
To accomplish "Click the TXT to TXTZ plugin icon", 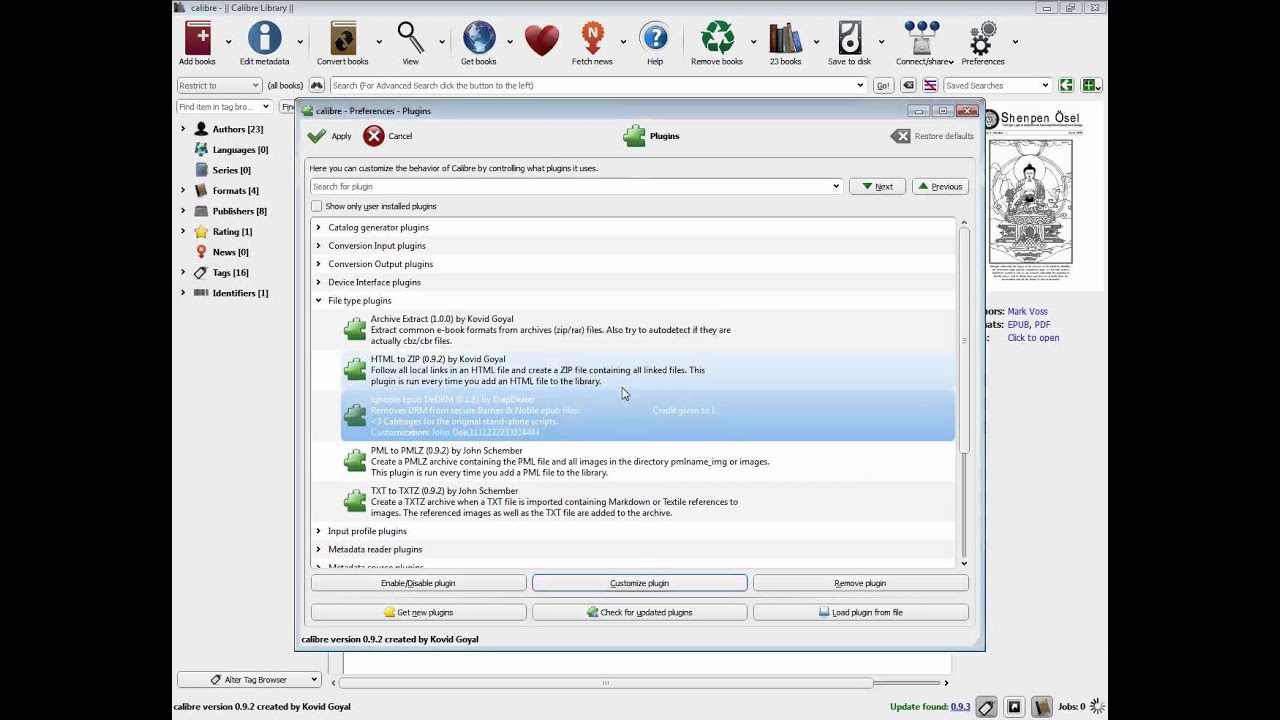I will tap(355, 501).
